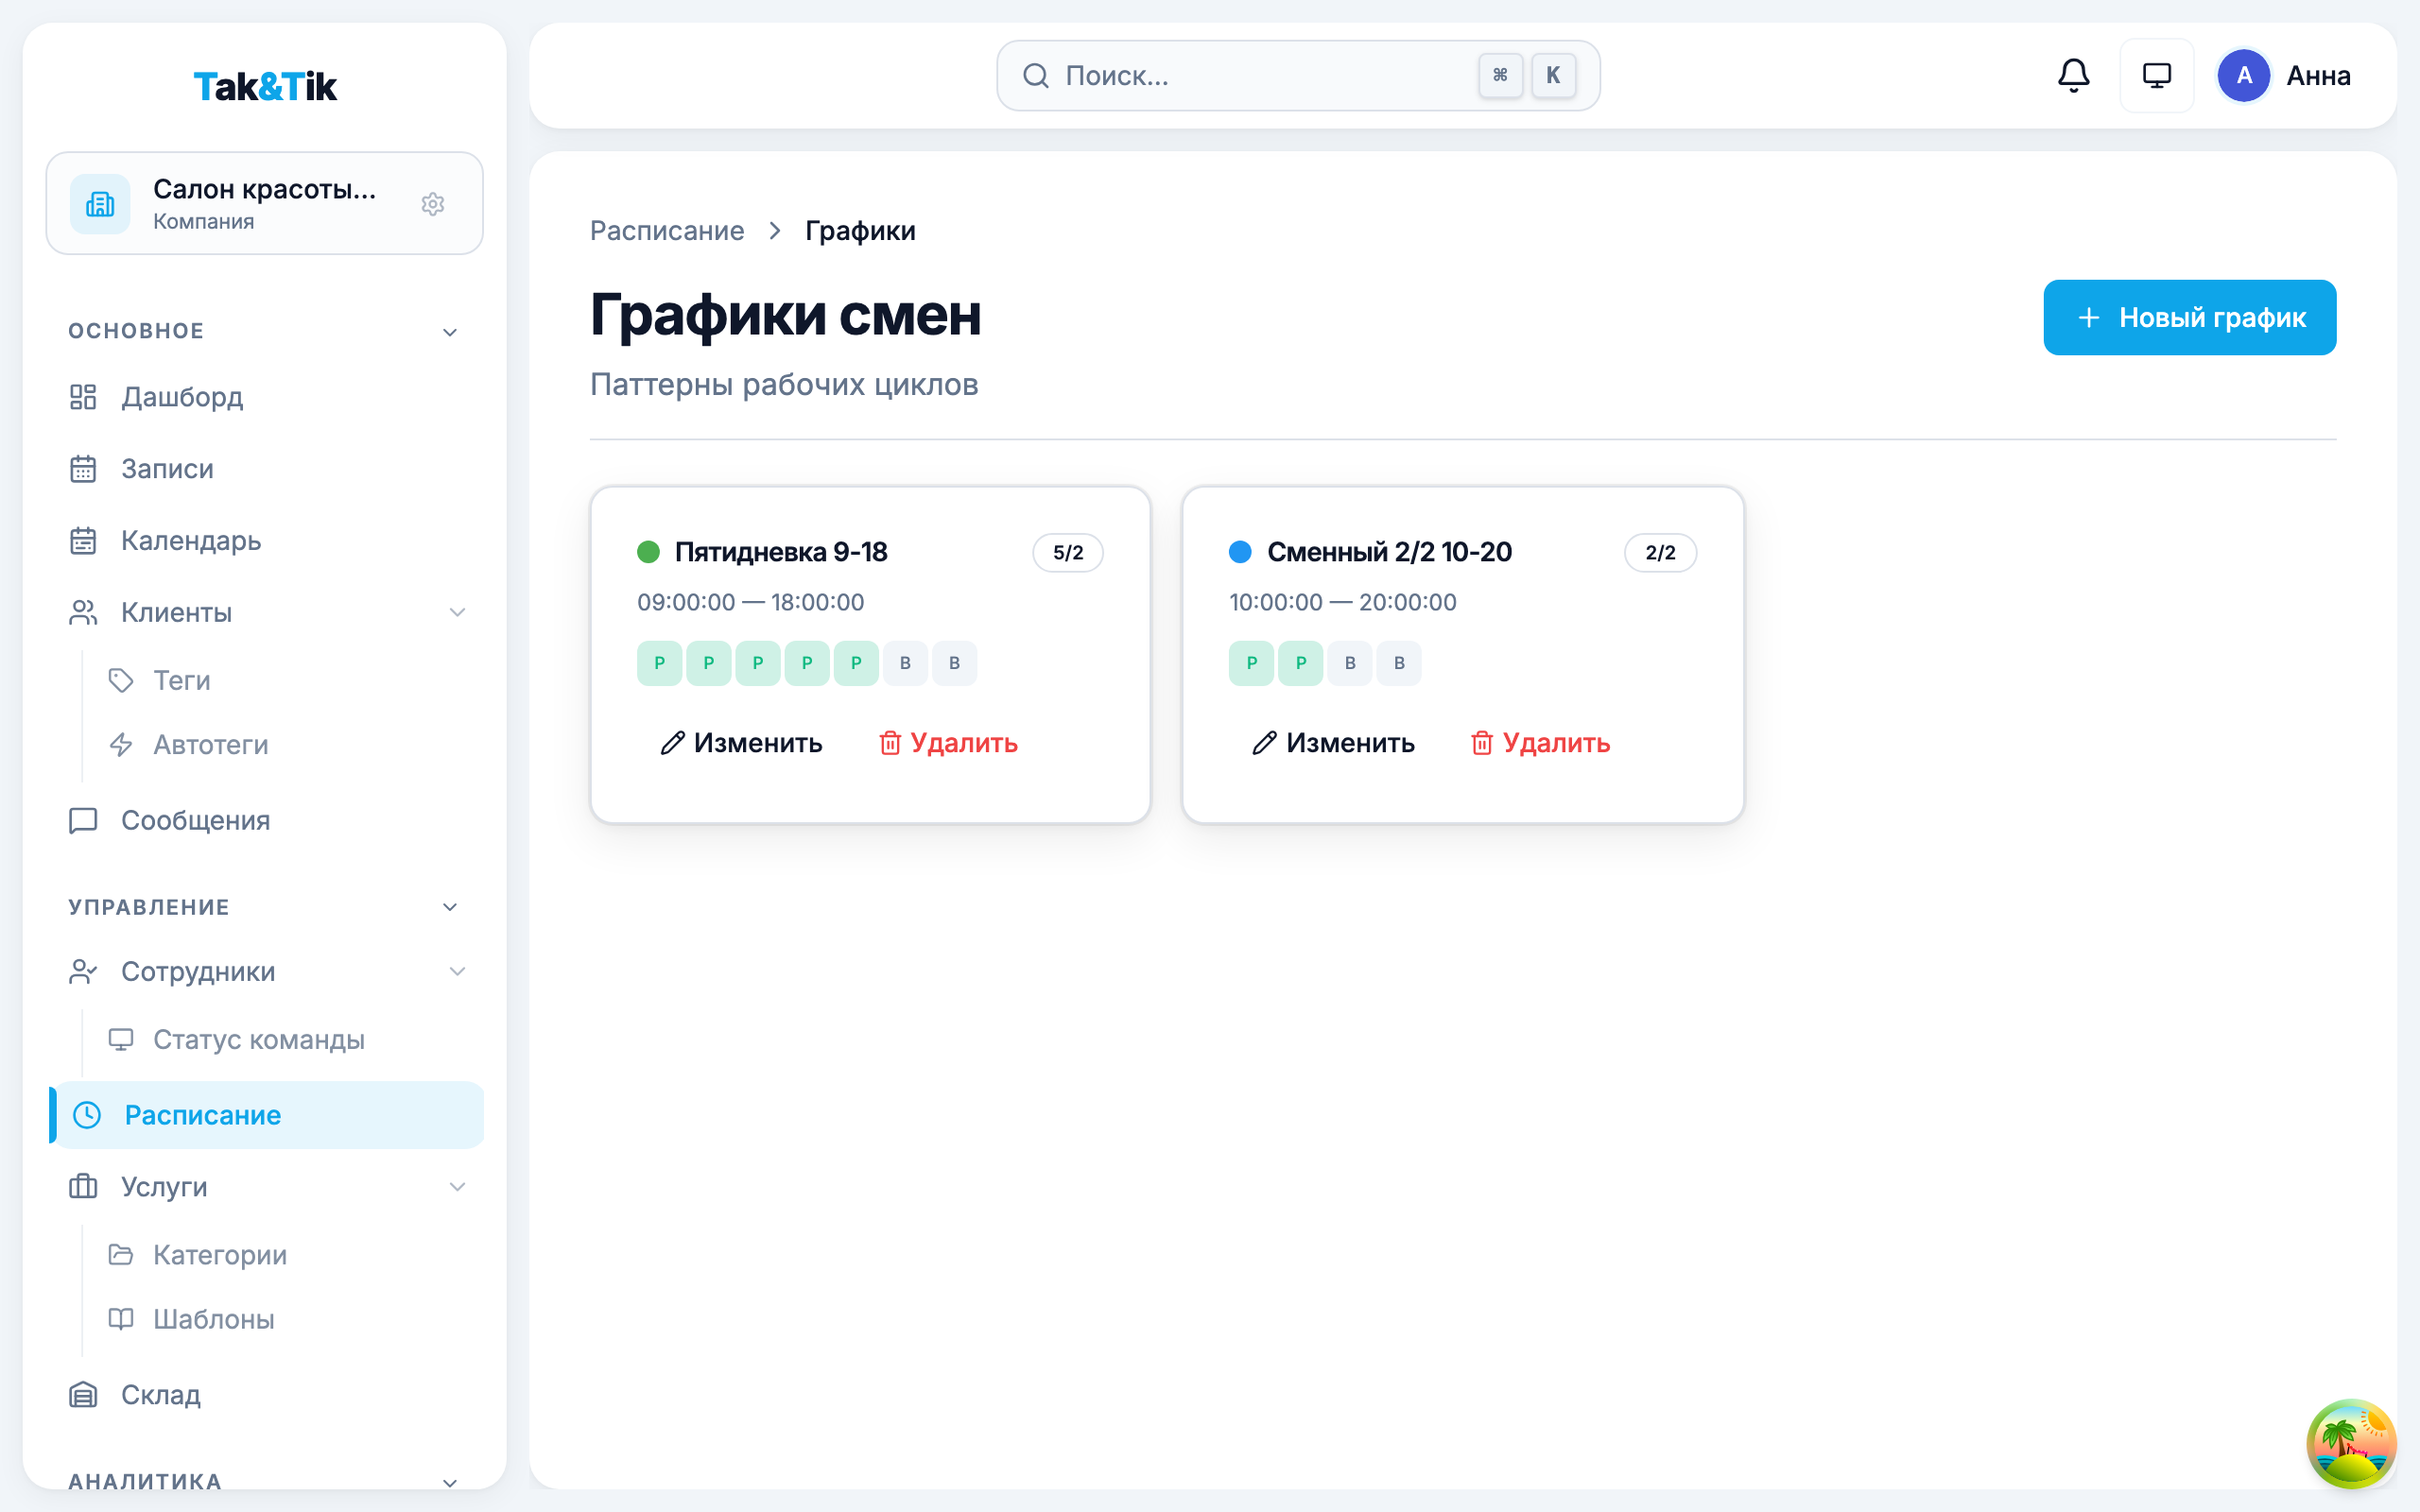This screenshot has height=1512, width=2420.
Task: Open Календарь from the sidebar
Action: (190, 540)
